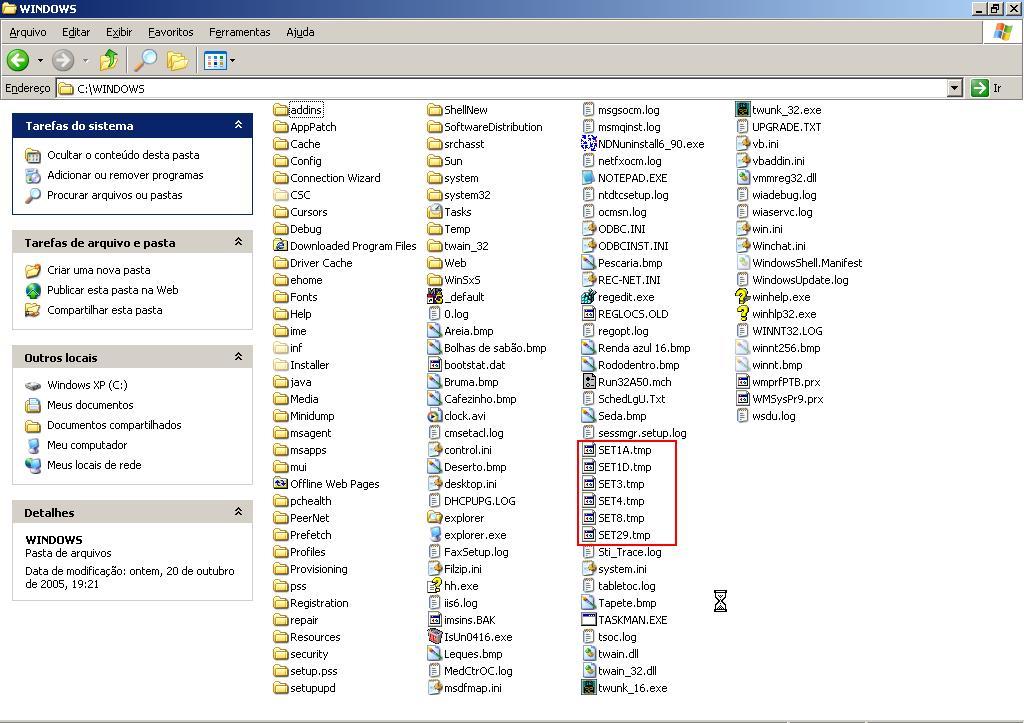Select the explorer.exe icon
The height and width of the screenshot is (723, 1024).
click(x=434, y=535)
